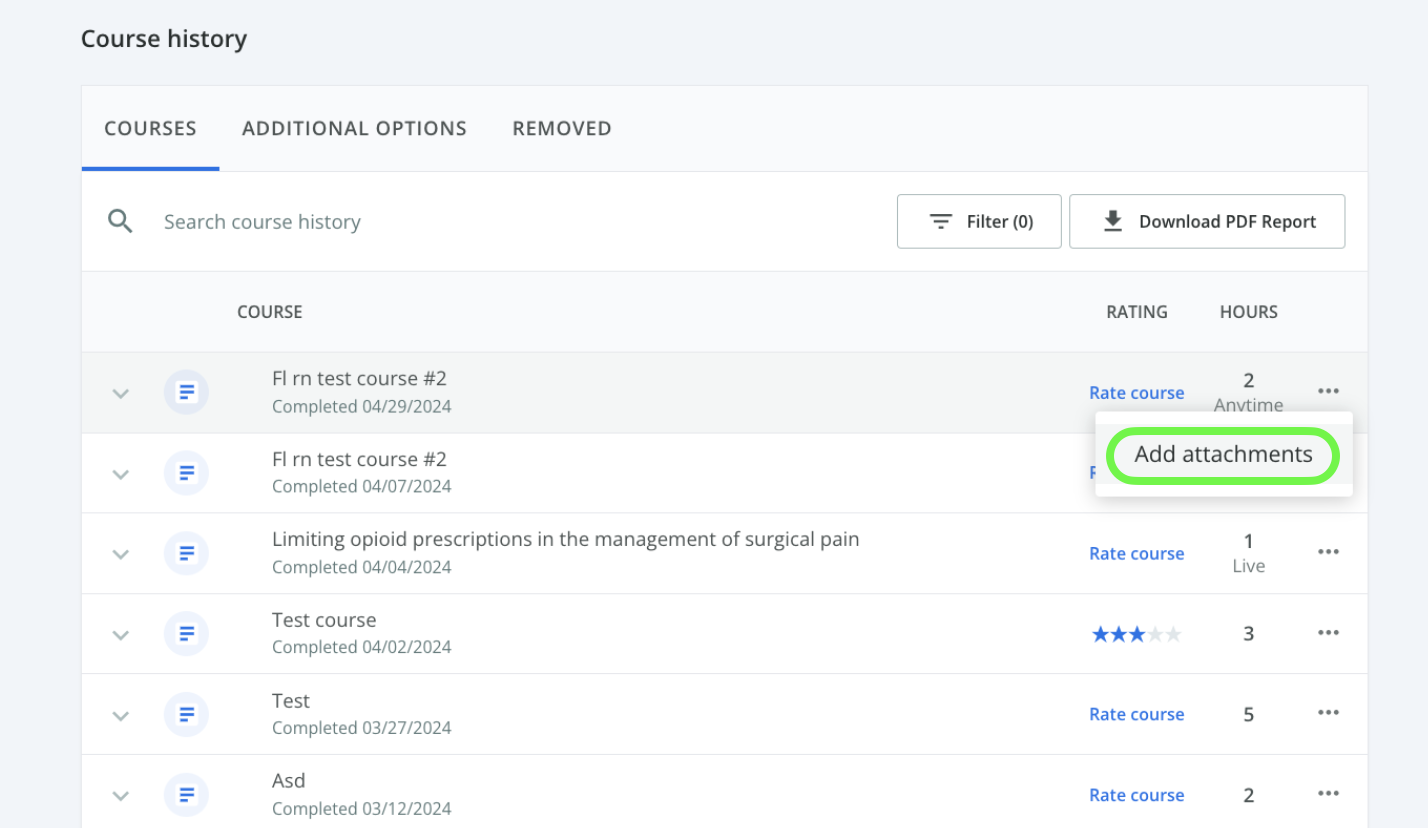Viewport: 1428px width, 828px height.
Task: Expand Fl rn test course completed 04/07/2024
Action: pyautogui.click(x=121, y=474)
